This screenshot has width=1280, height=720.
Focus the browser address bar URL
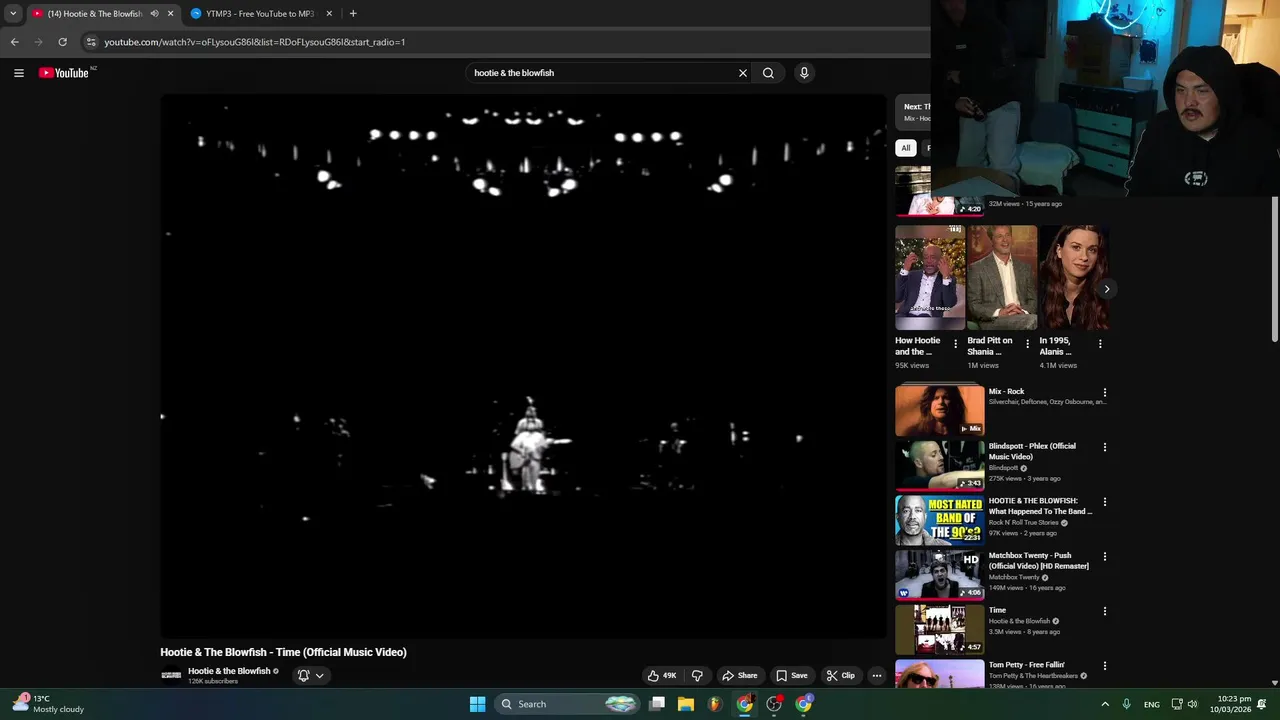(255, 42)
